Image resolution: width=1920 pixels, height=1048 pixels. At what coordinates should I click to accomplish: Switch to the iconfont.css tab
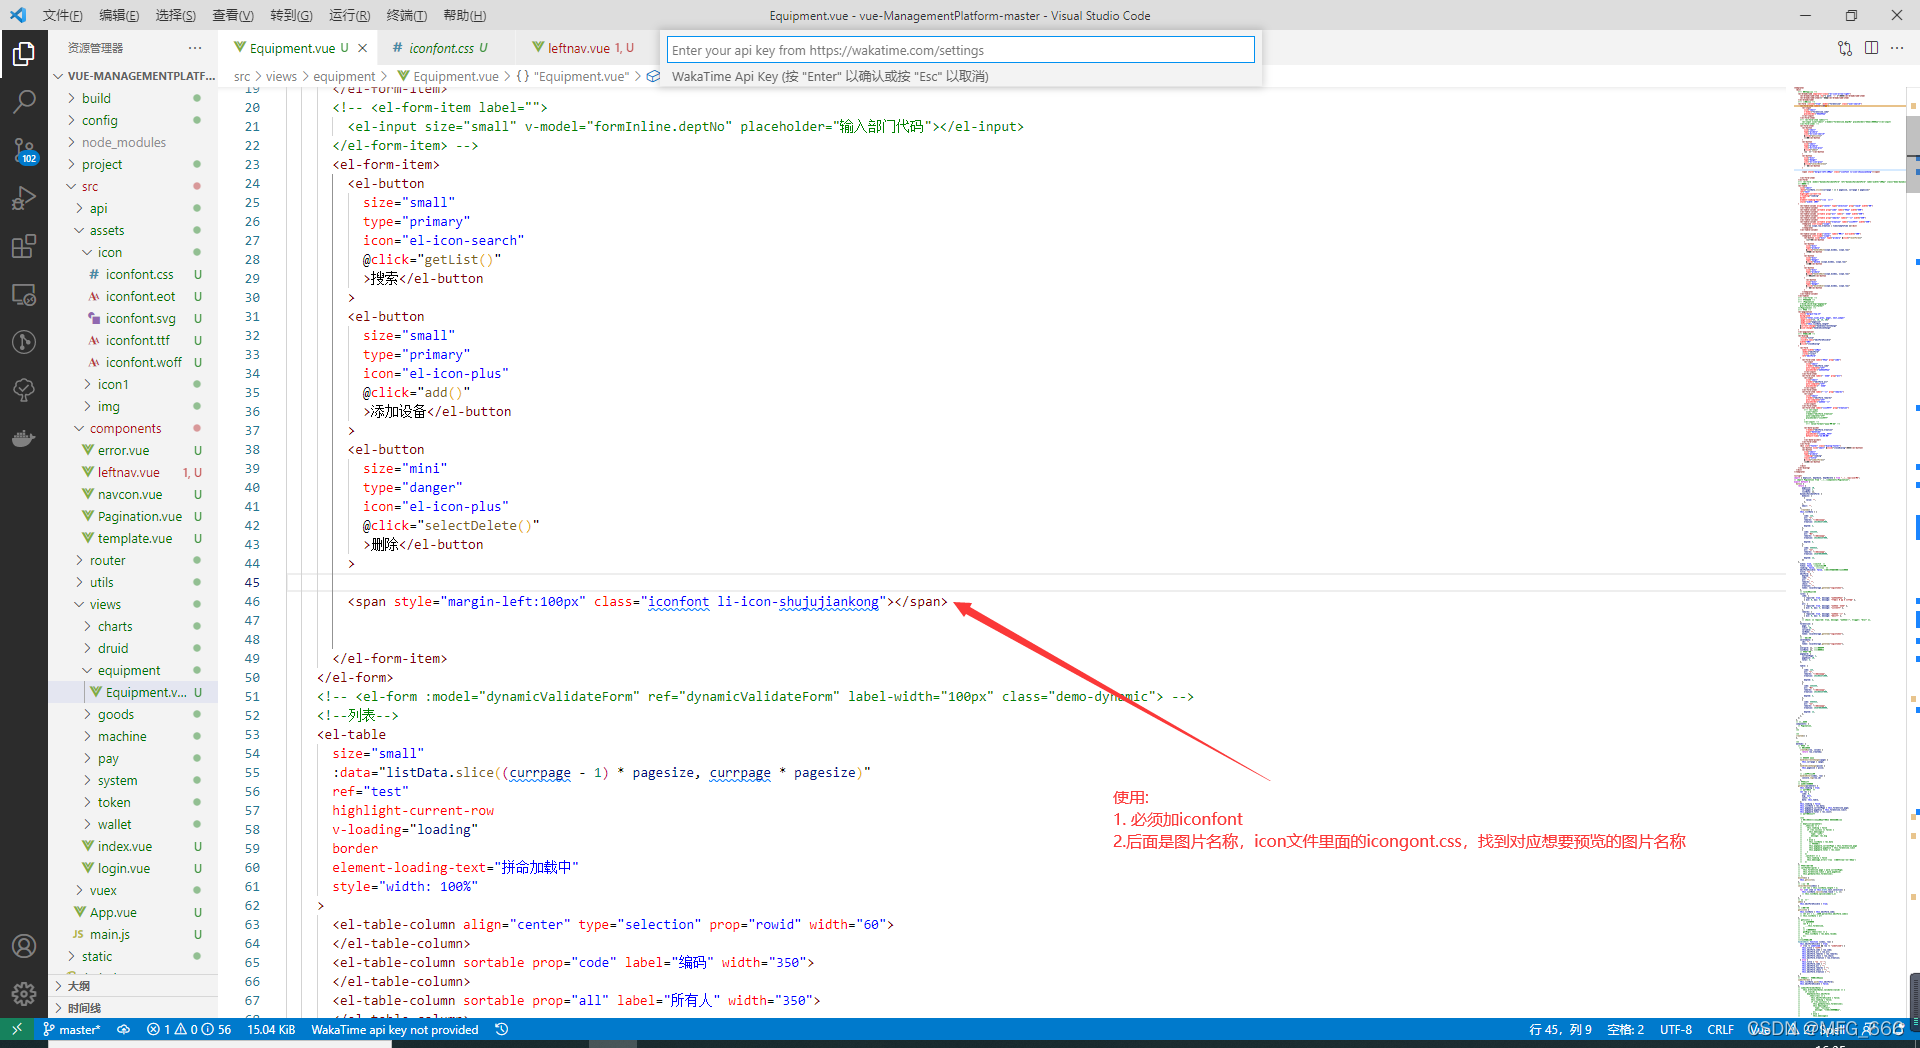tap(441, 48)
